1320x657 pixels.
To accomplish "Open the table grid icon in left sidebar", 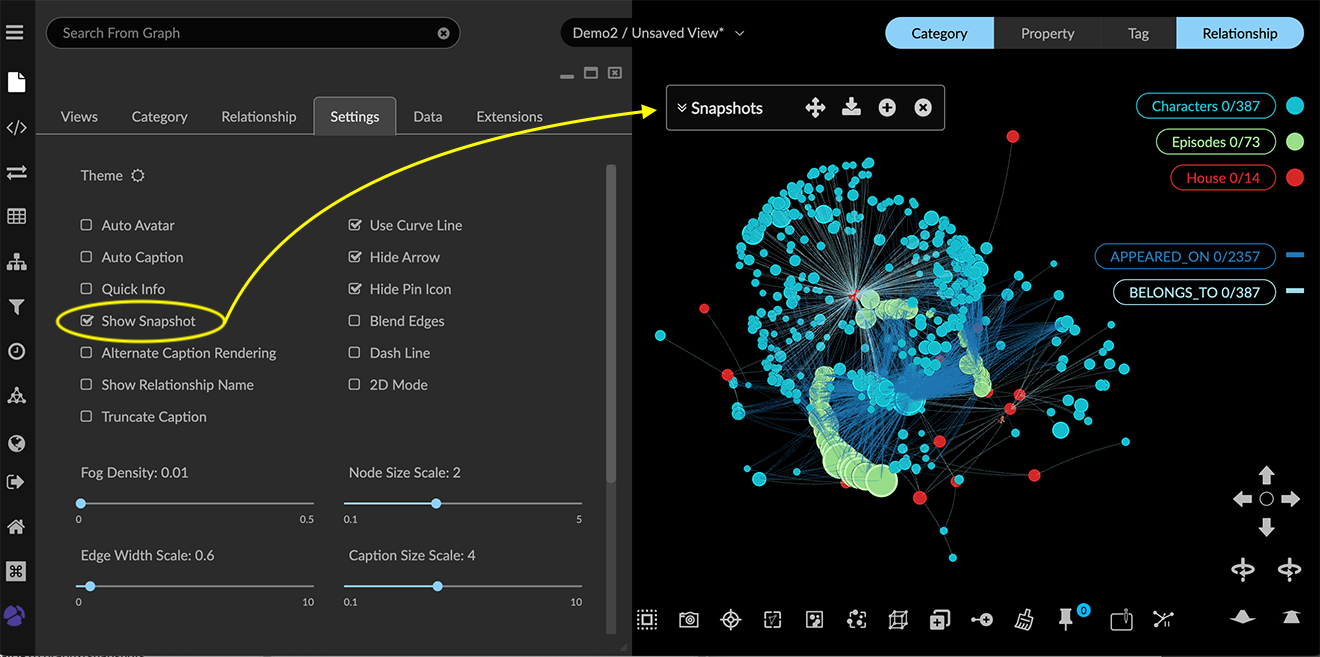I will point(16,217).
